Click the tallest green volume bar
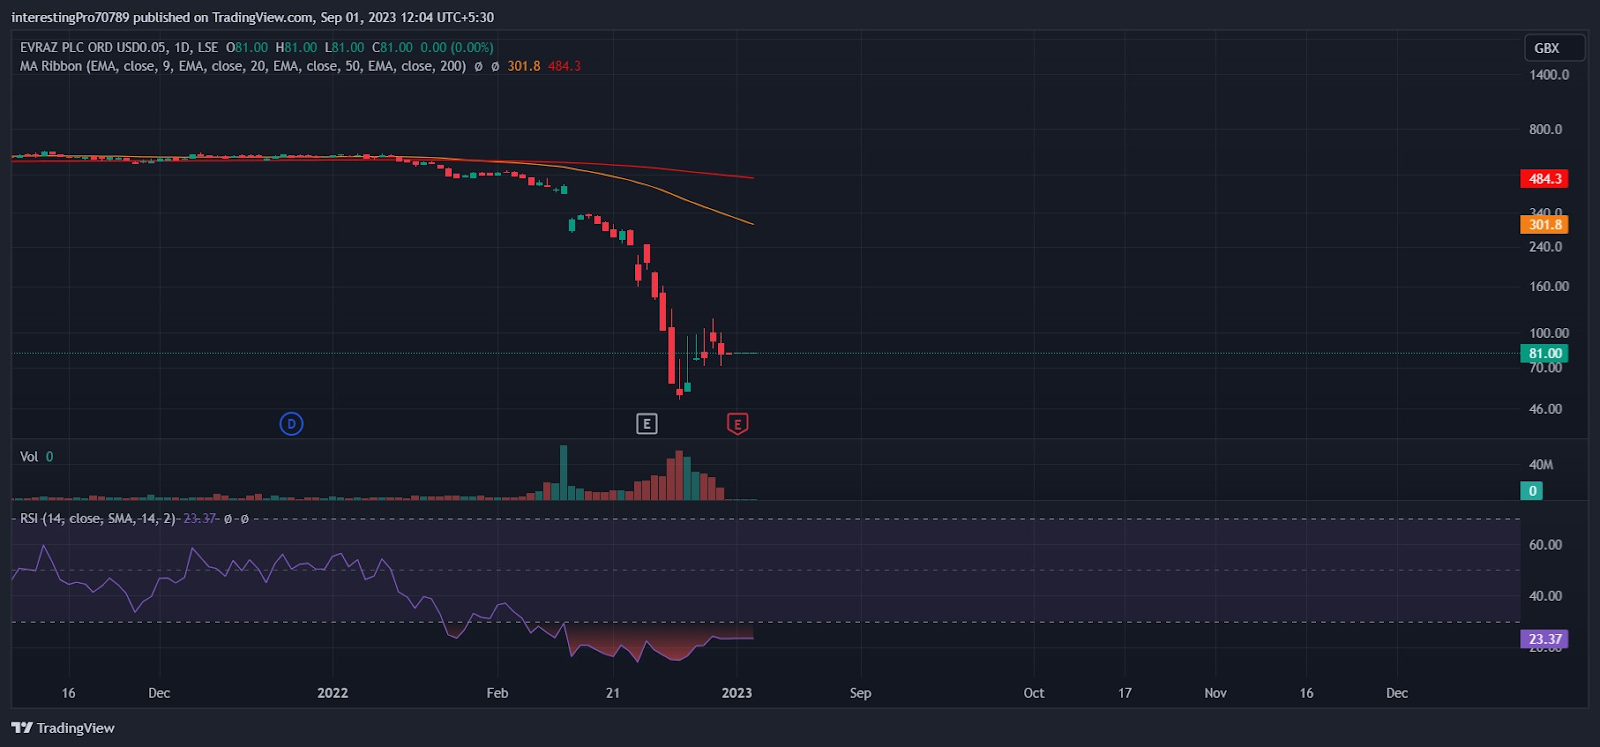This screenshot has height=747, width=1600. point(563,473)
